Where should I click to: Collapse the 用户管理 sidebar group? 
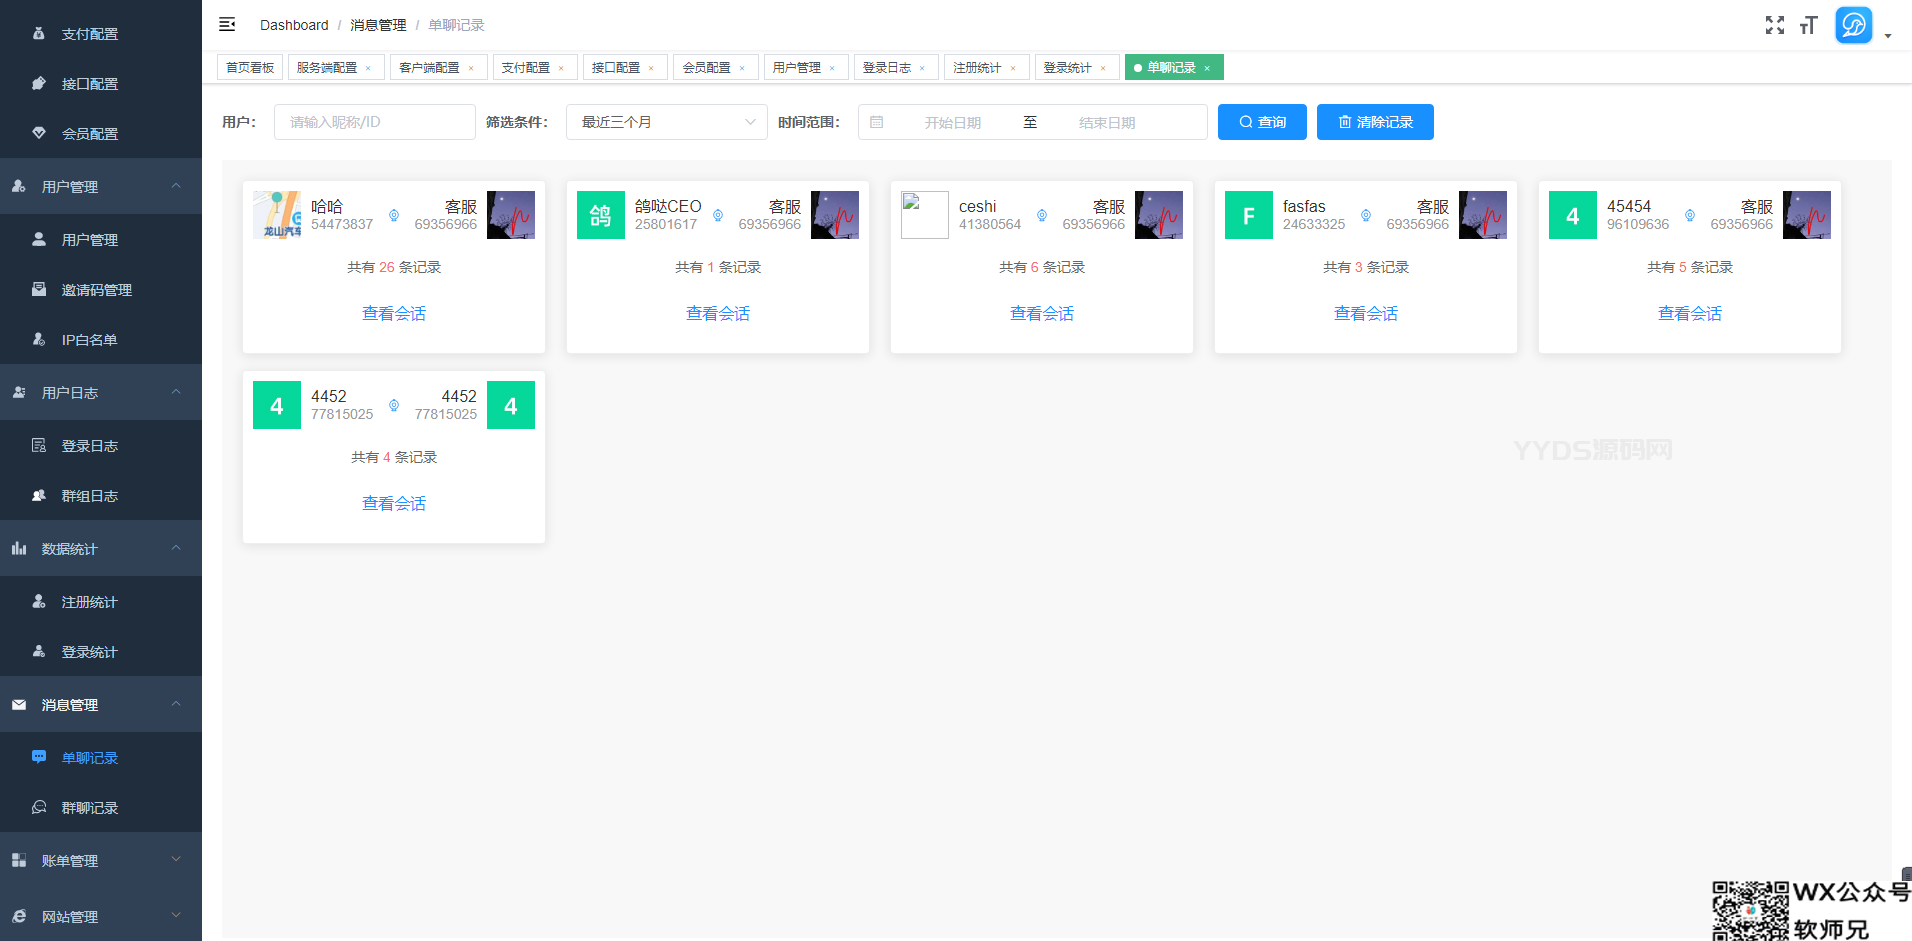coord(101,186)
